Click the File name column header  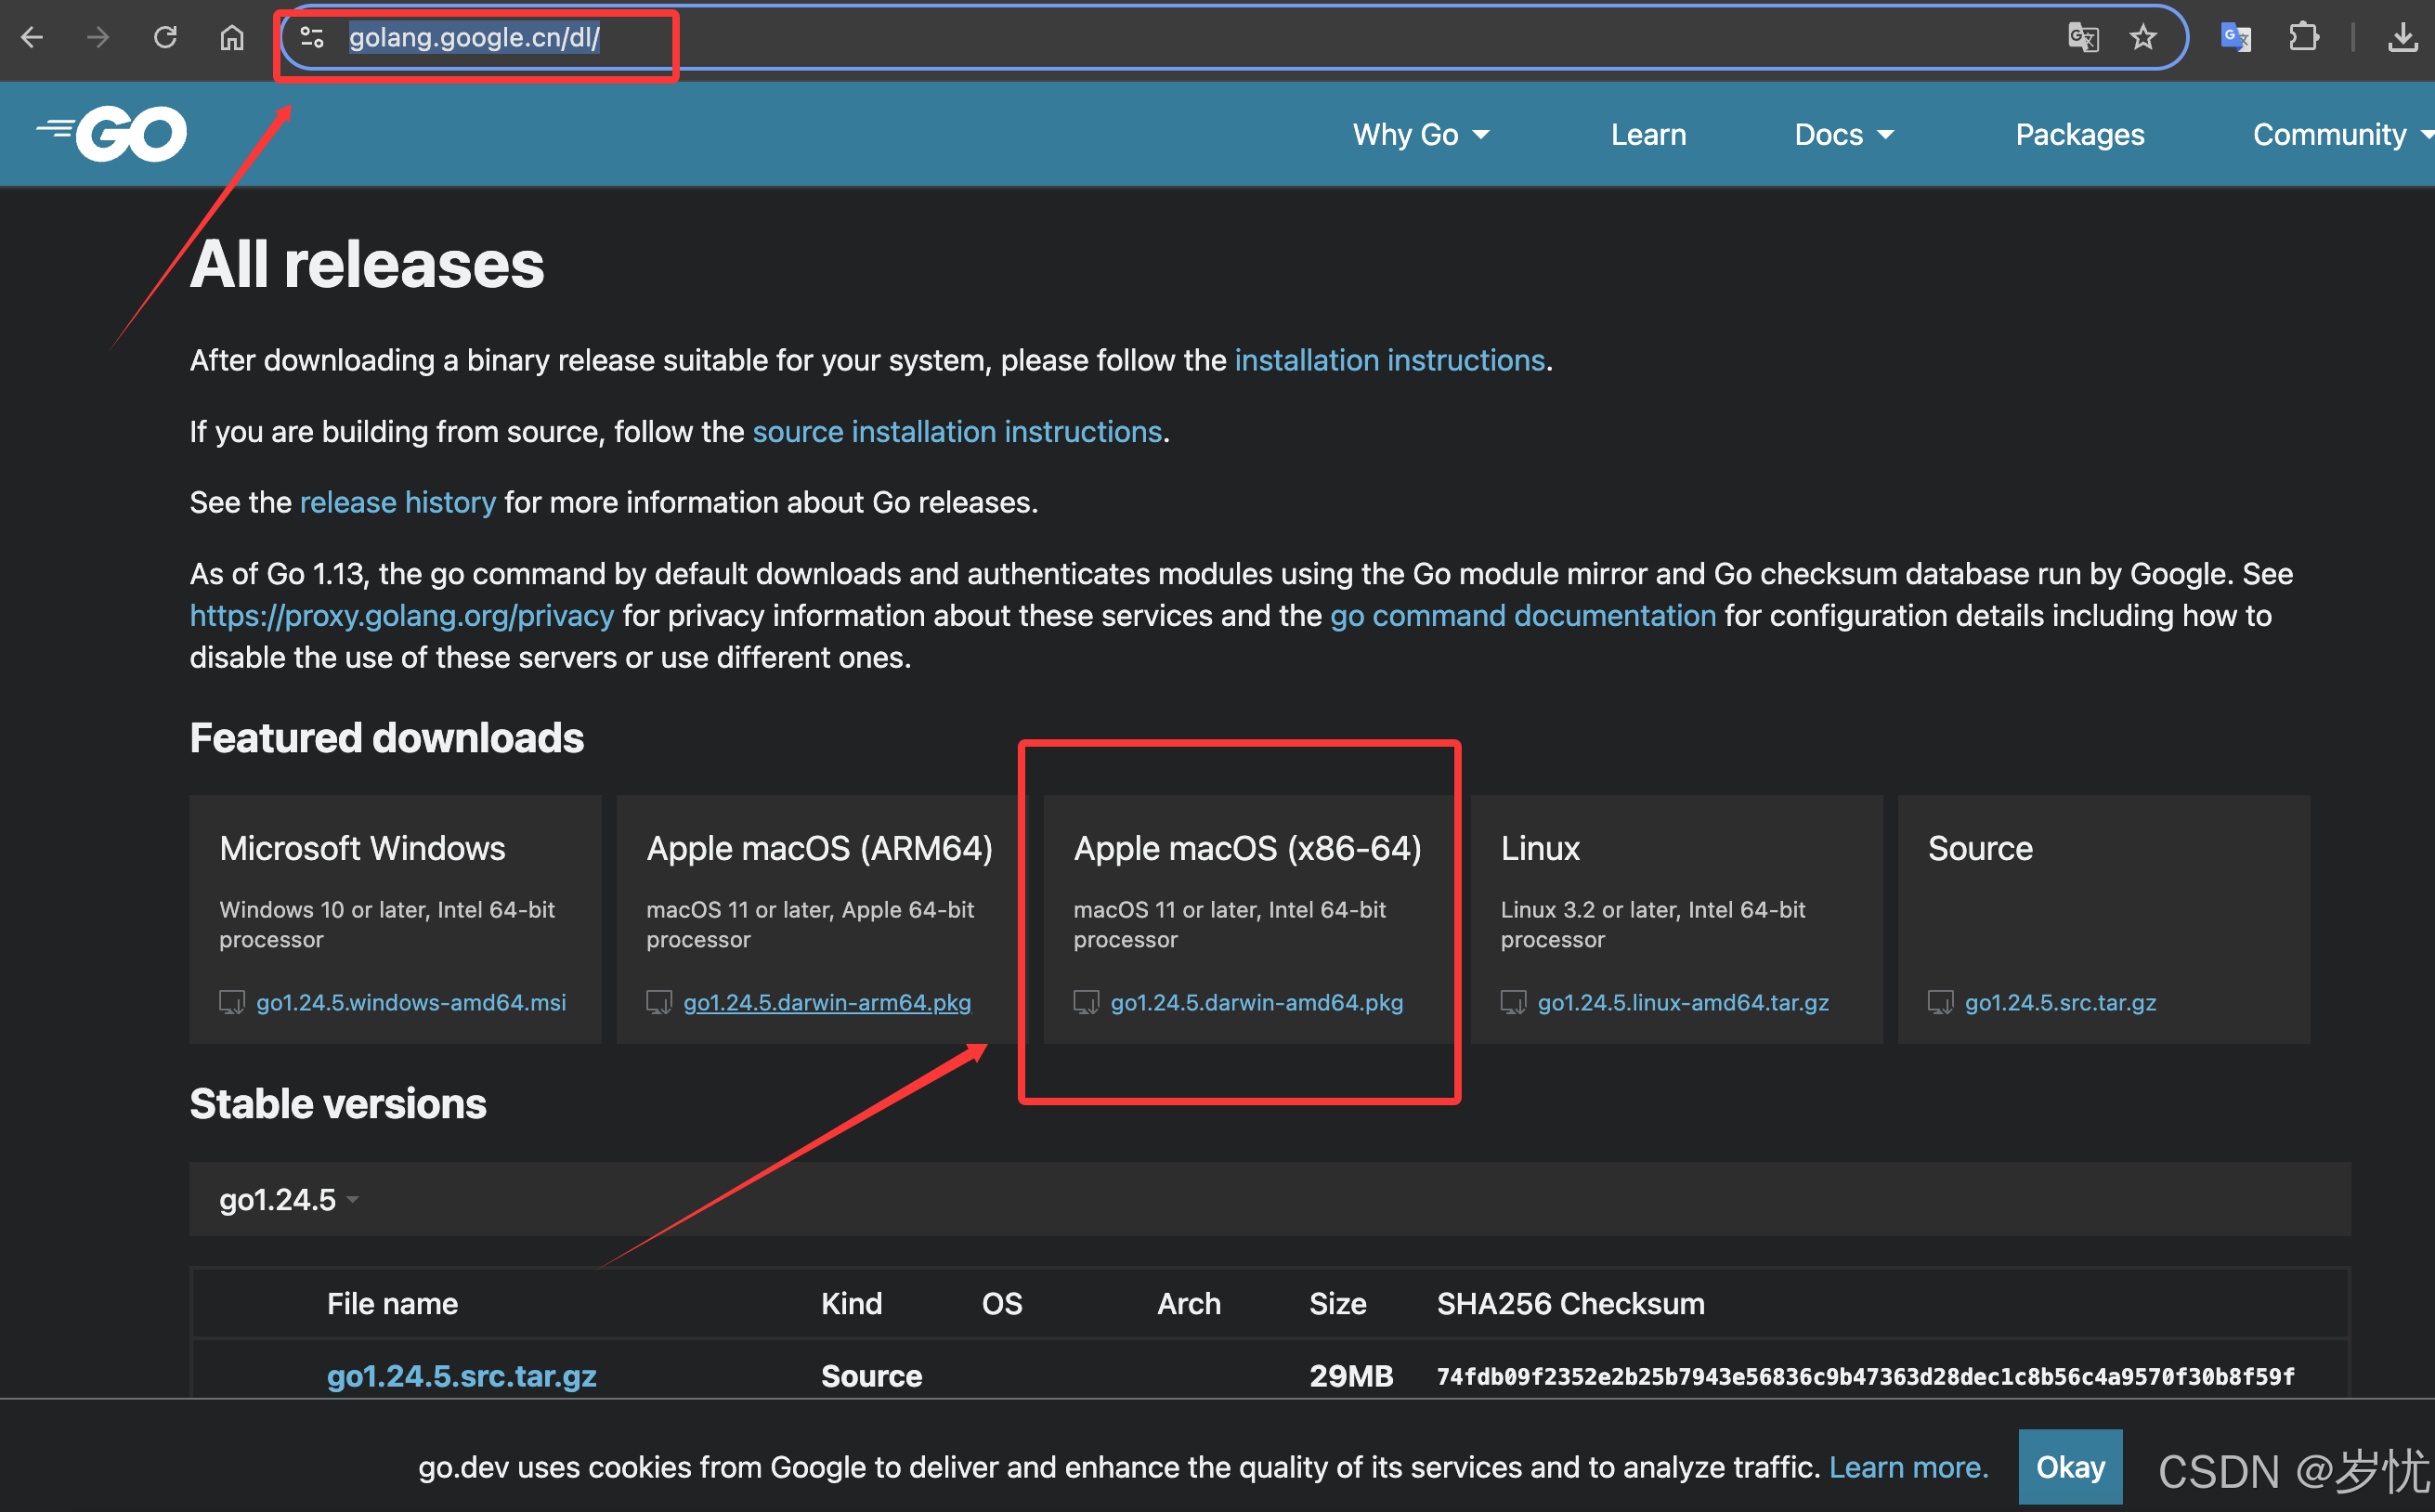(x=392, y=1304)
